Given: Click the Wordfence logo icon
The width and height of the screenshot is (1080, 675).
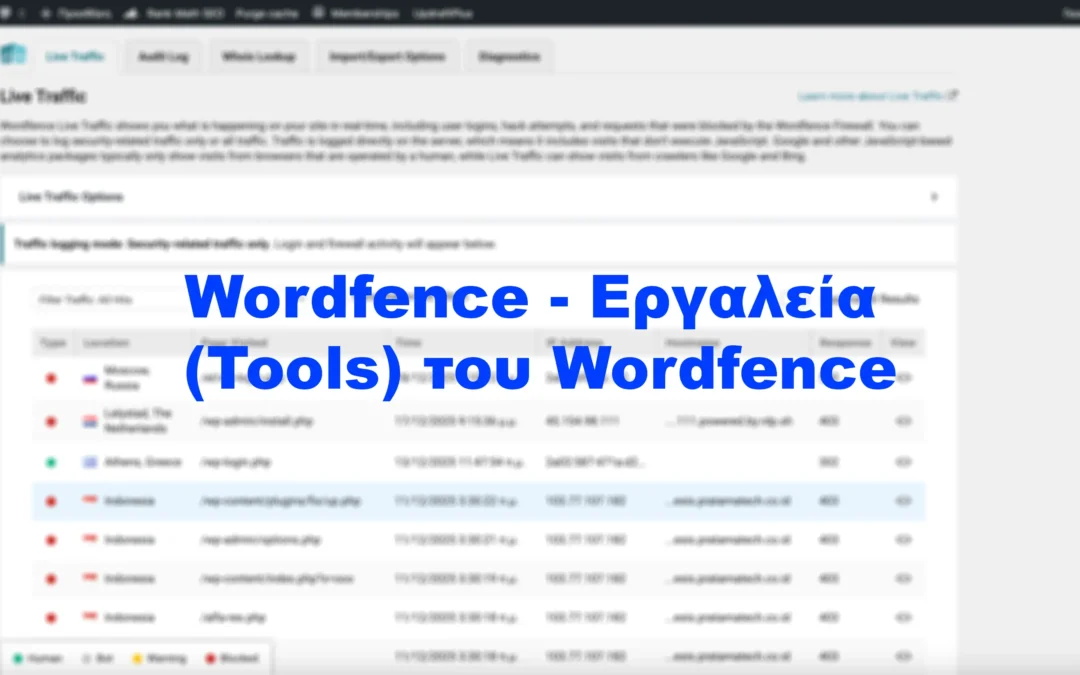Looking at the screenshot, I should (13, 54).
